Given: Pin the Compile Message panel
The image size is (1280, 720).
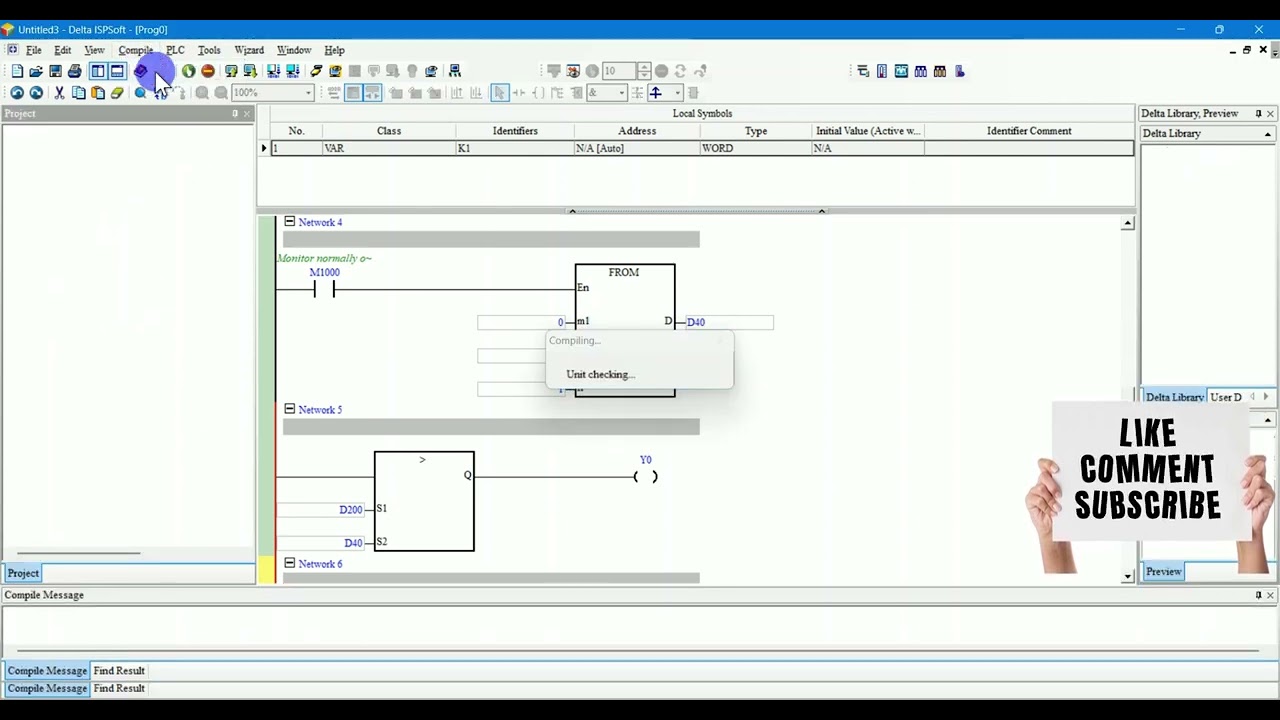Looking at the screenshot, I should coord(1258,595).
